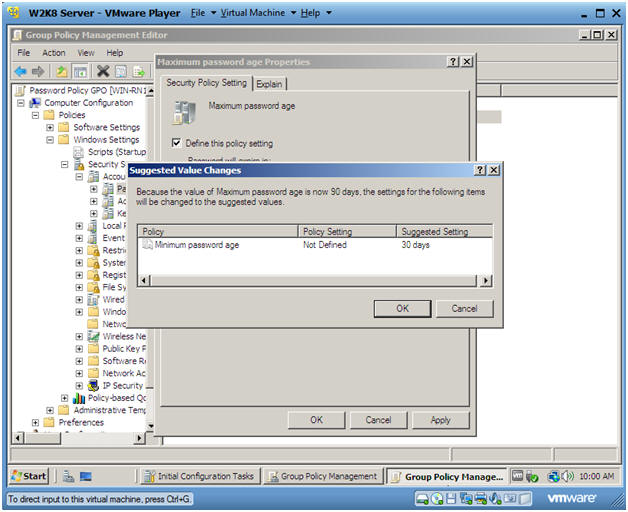The height and width of the screenshot is (512, 628).
Task: Click the VMware floppy drive device icon
Action: pos(451,498)
